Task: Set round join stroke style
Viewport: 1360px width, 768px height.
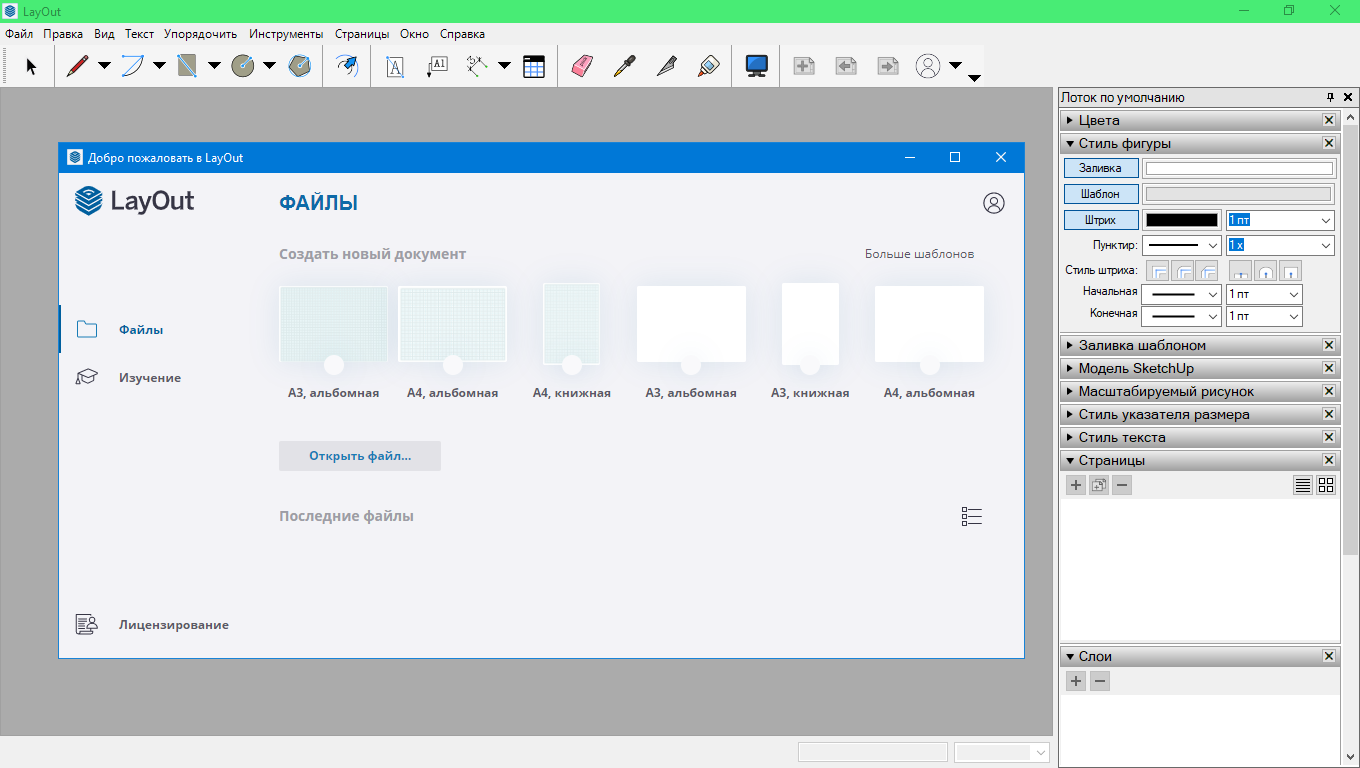Action: 1183,270
